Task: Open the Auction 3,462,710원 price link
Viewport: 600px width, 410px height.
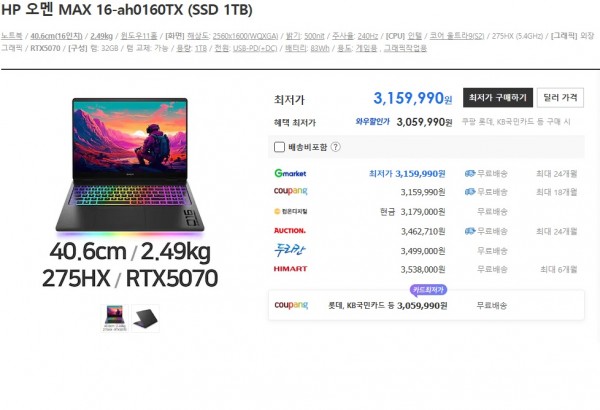Action: [423, 231]
